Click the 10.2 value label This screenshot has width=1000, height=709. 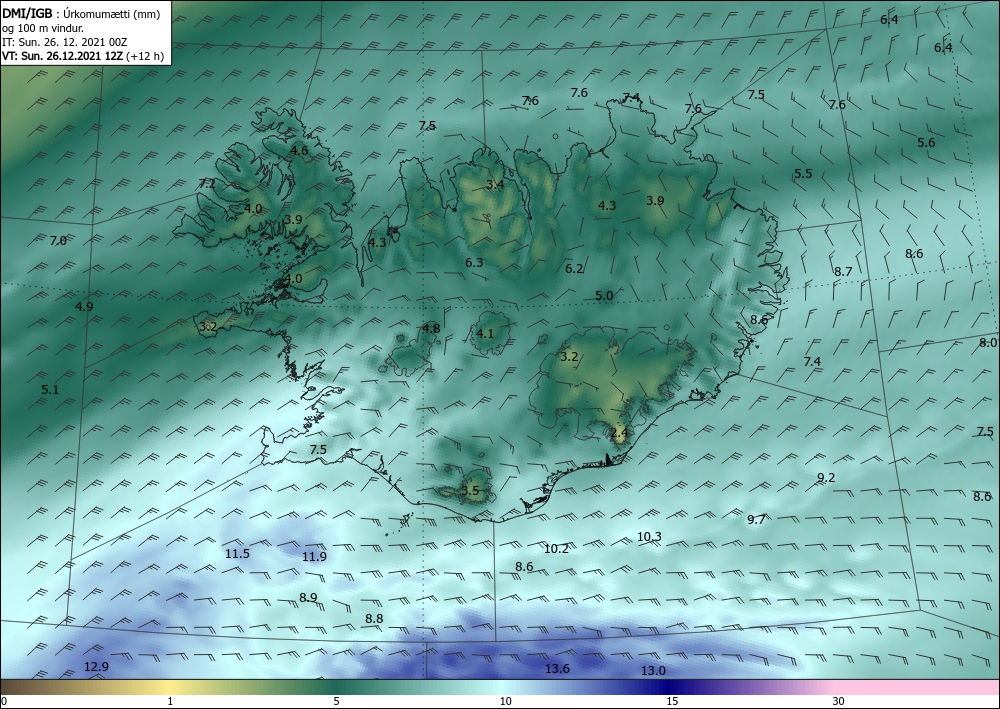556,548
